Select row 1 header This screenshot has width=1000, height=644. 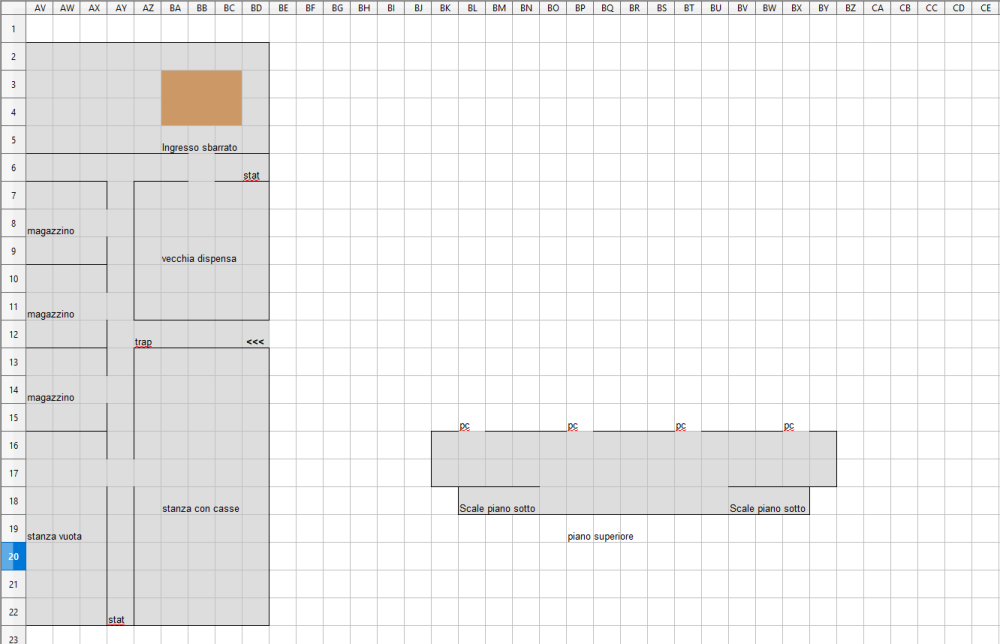[x=12, y=29]
